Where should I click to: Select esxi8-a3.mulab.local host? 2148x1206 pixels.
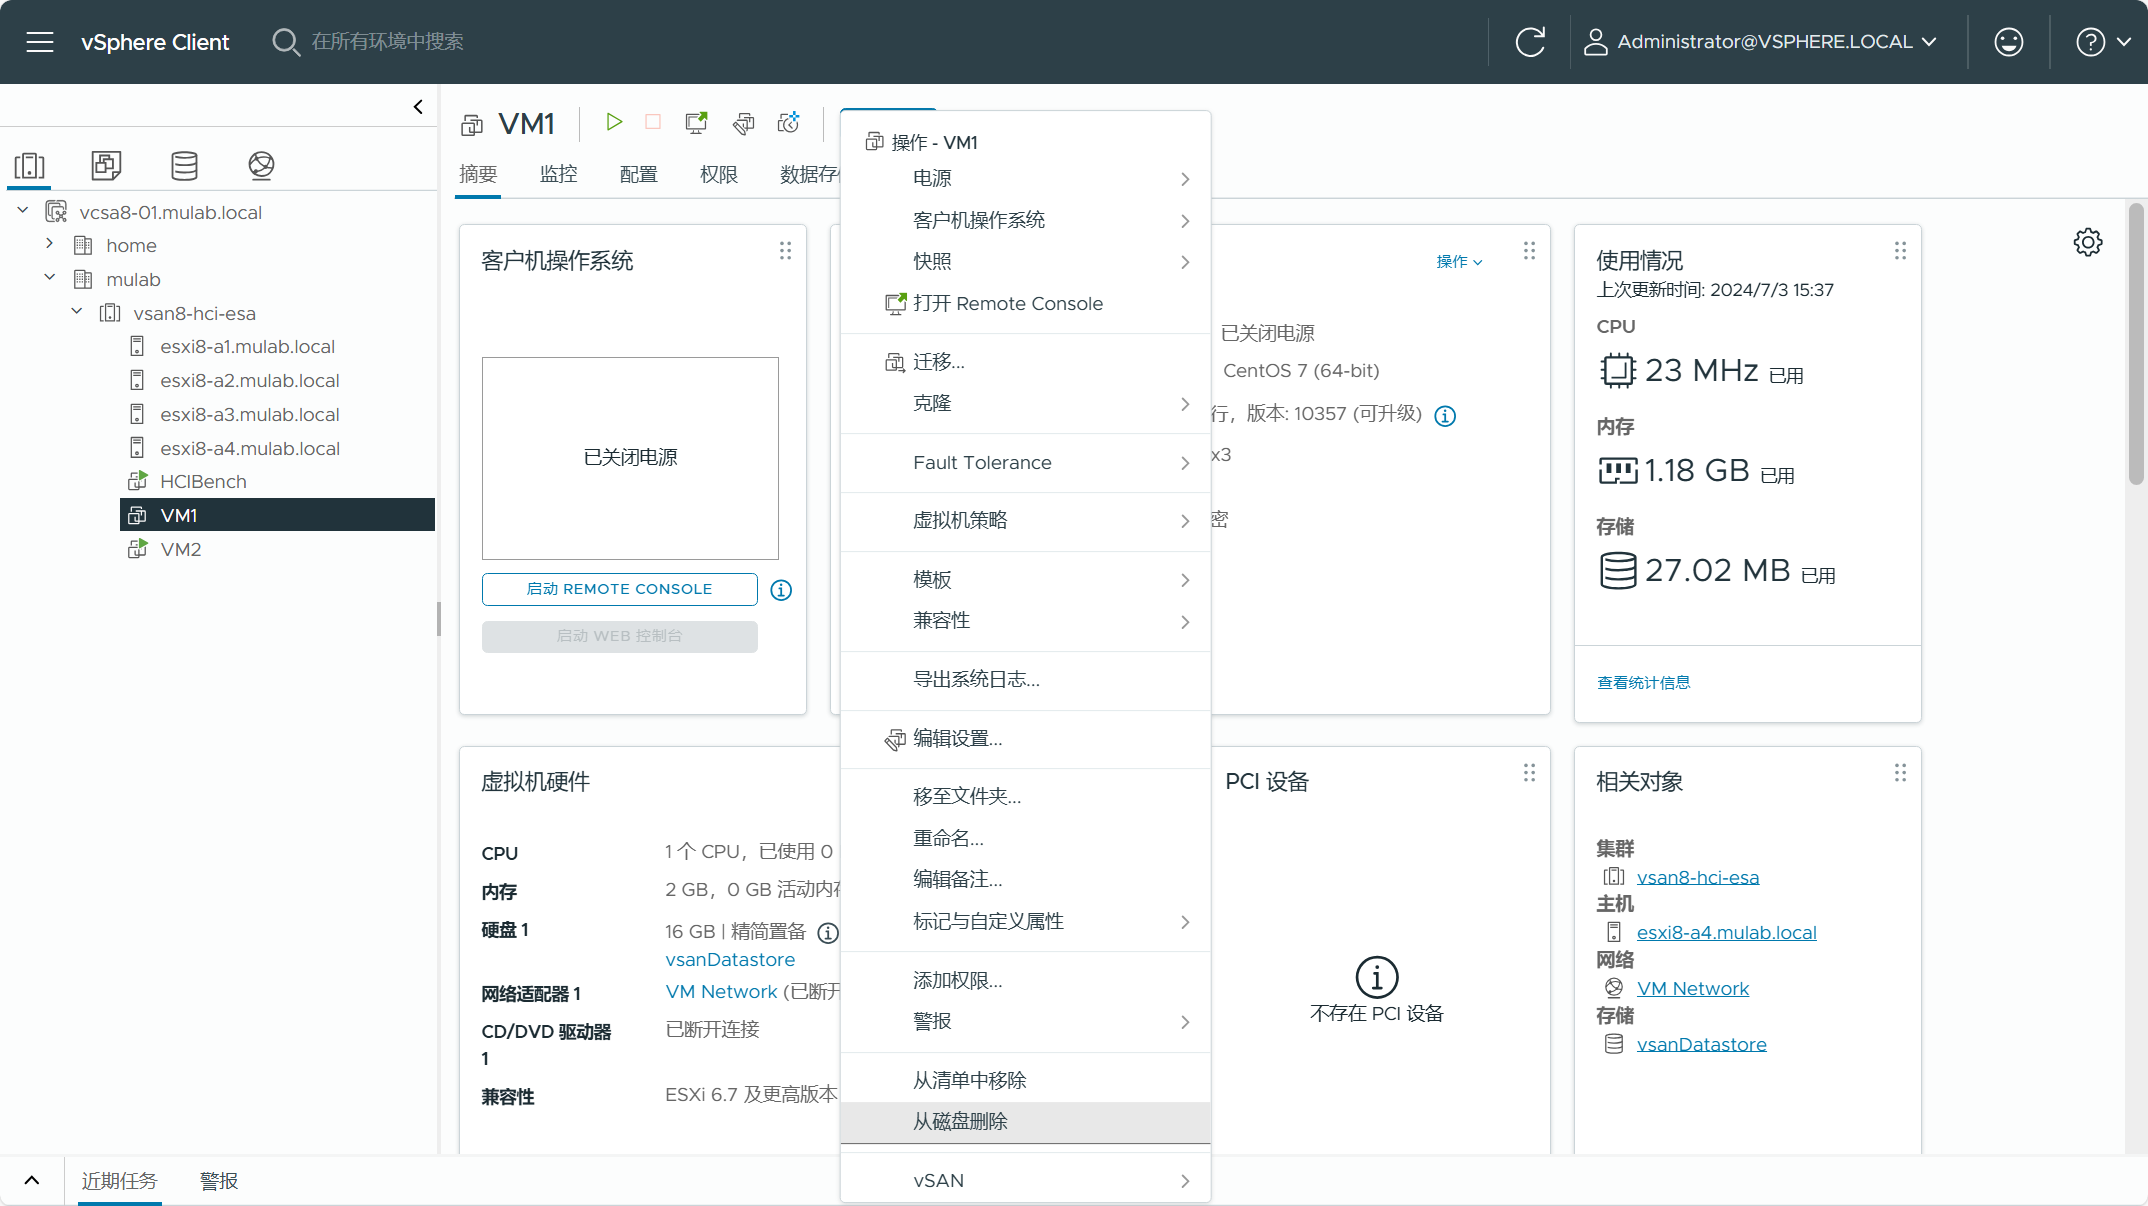tap(249, 414)
